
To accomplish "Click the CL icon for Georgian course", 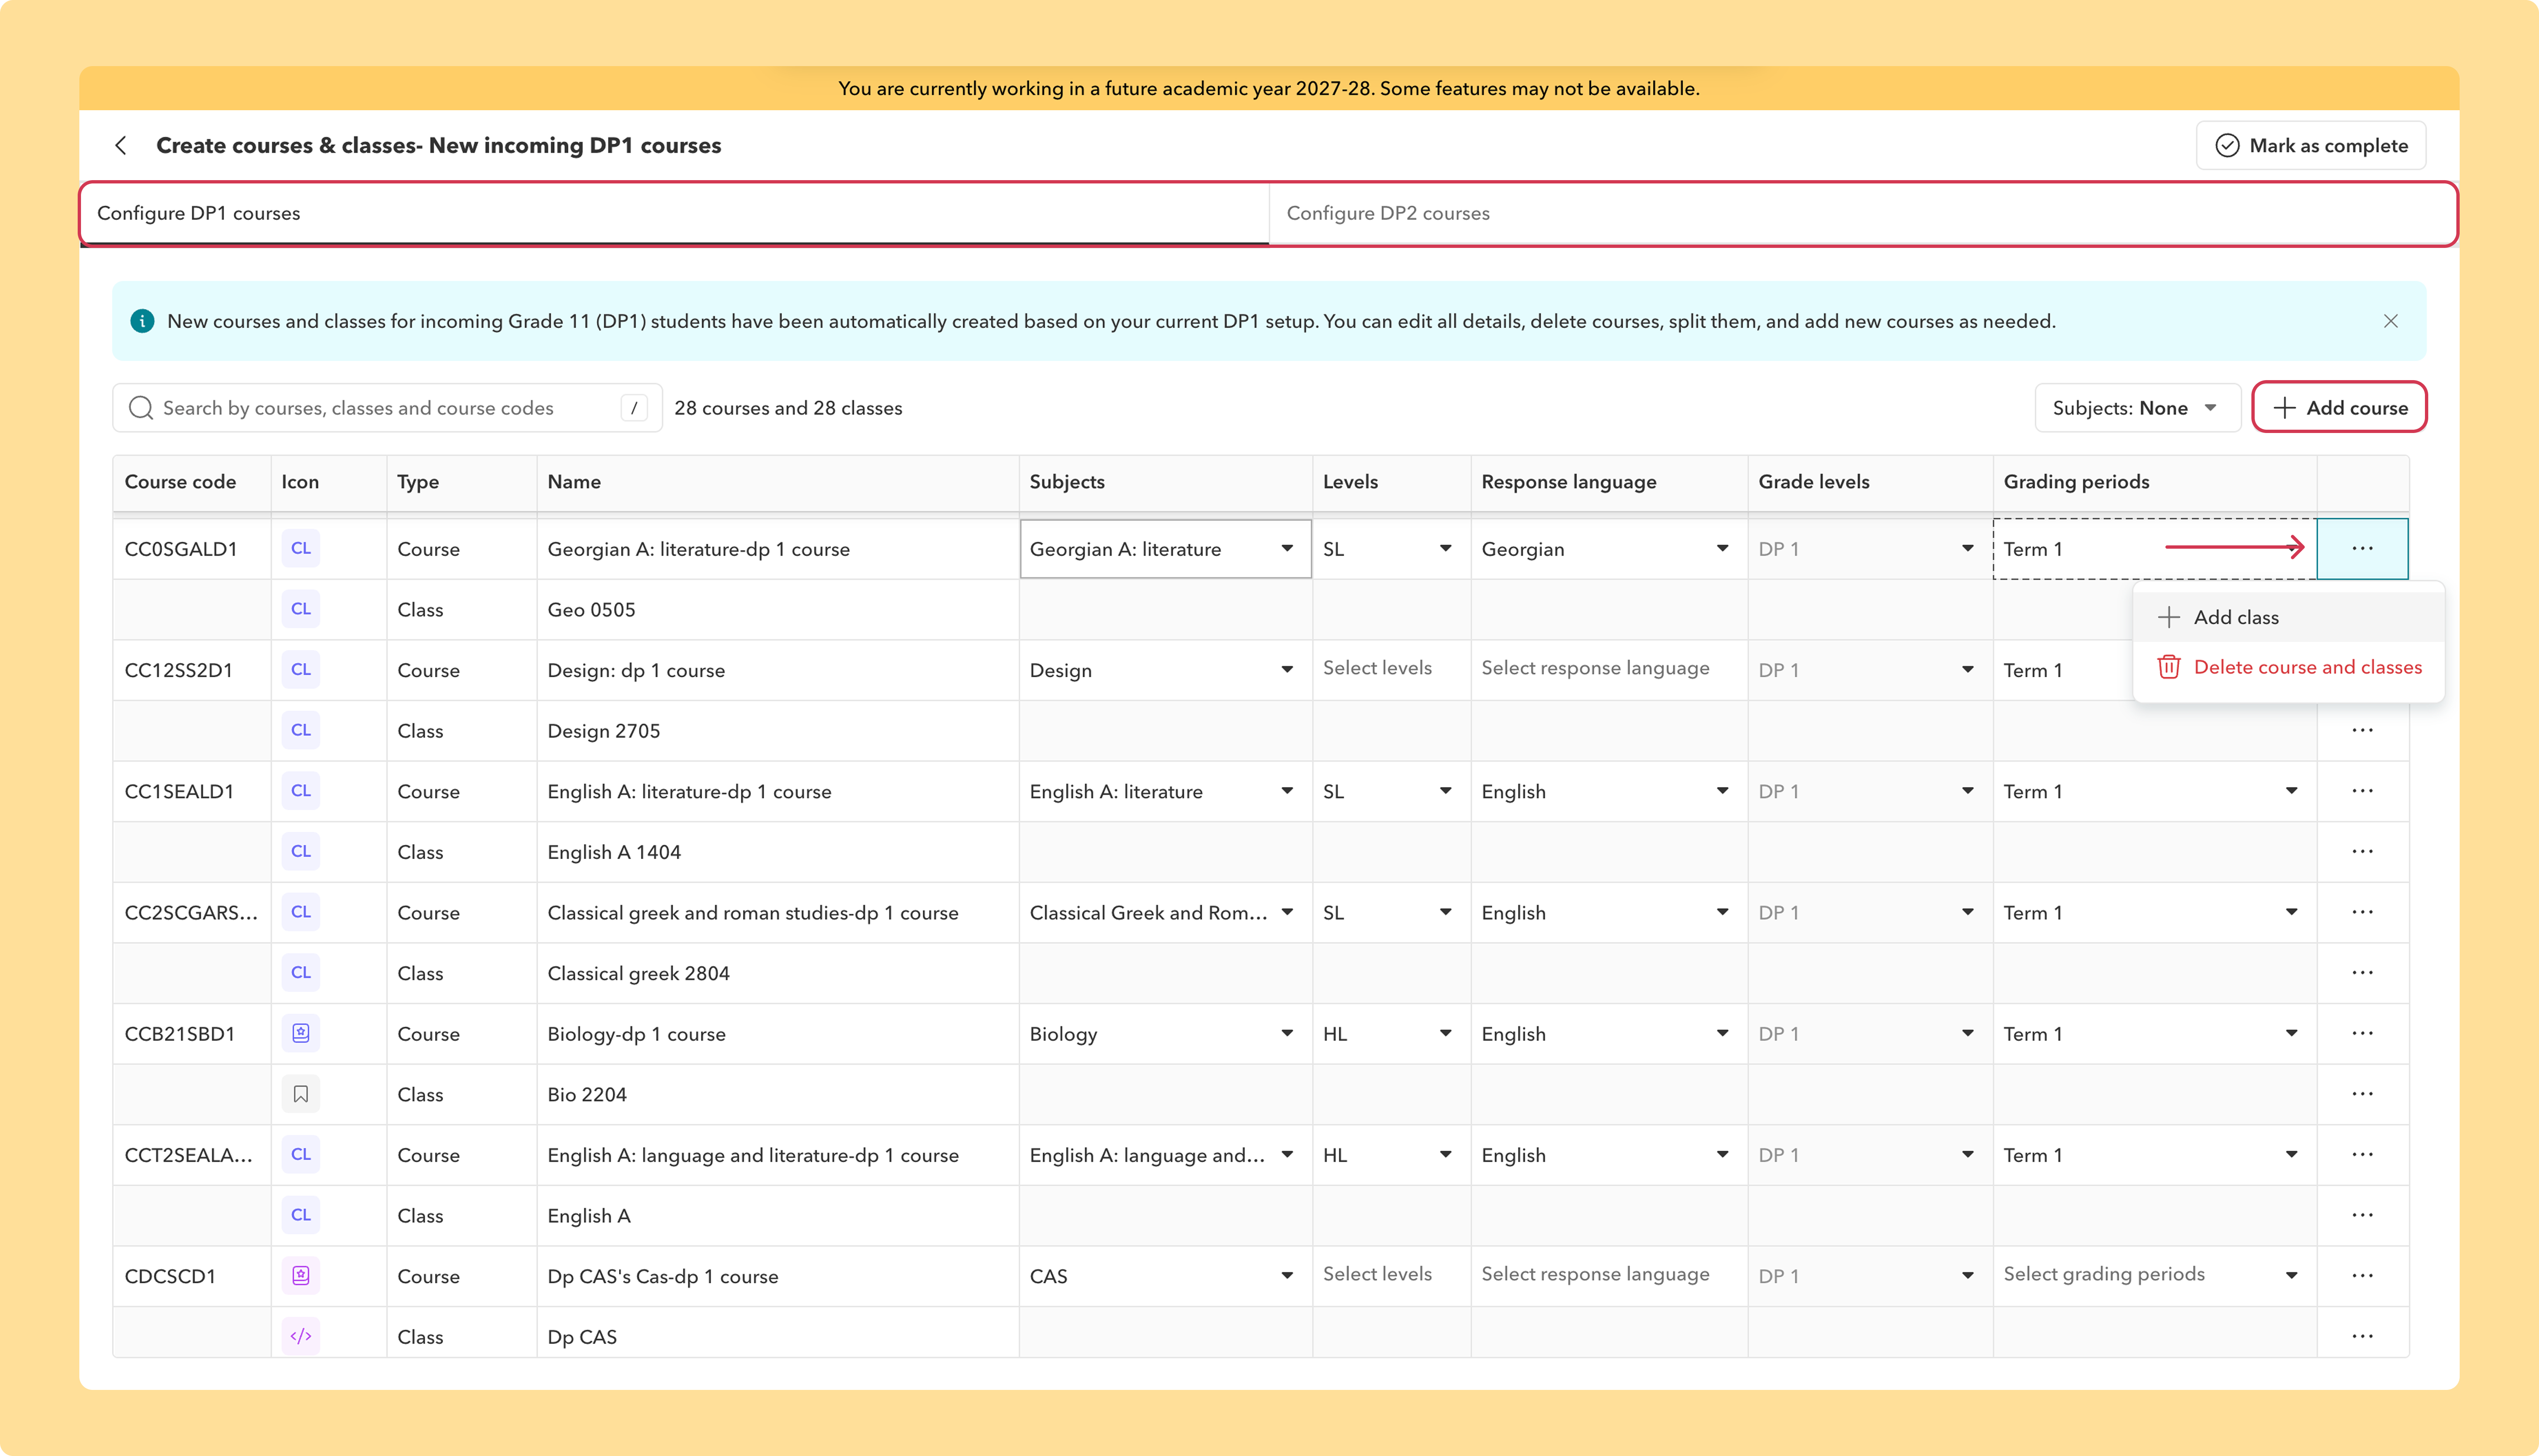I will point(301,548).
